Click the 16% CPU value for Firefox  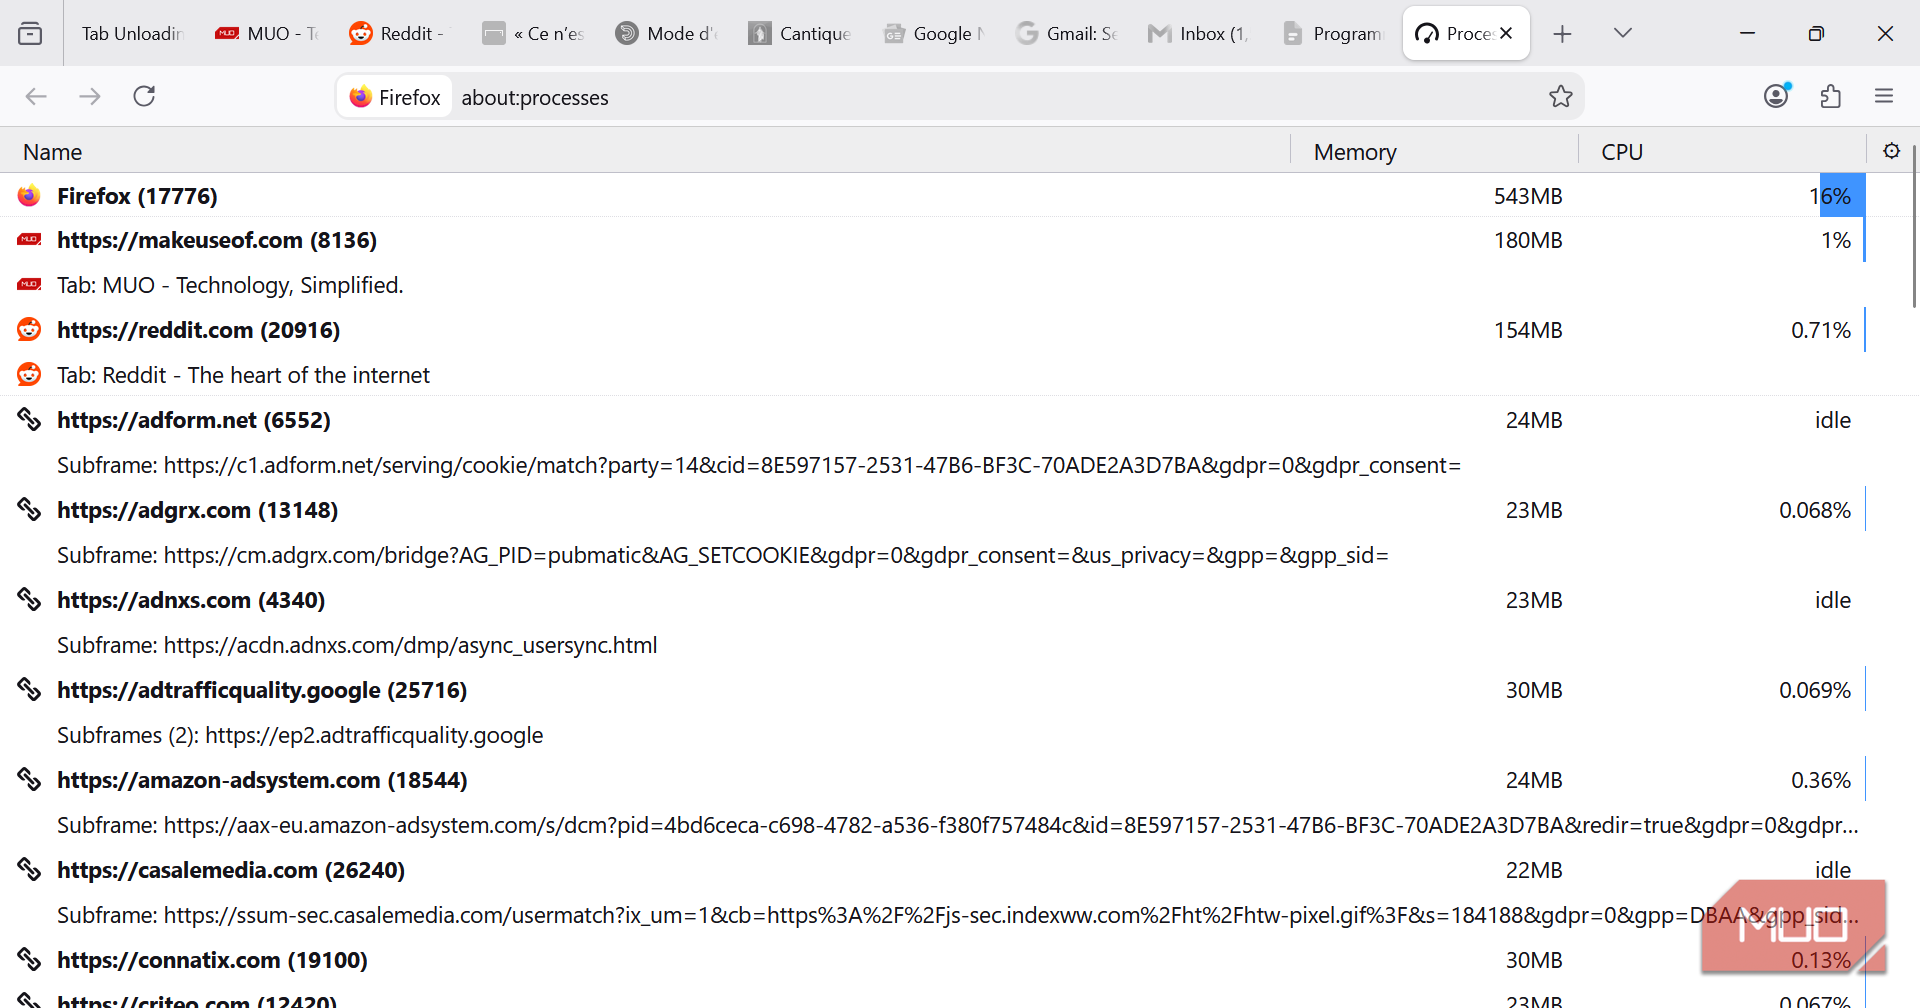1830,196
